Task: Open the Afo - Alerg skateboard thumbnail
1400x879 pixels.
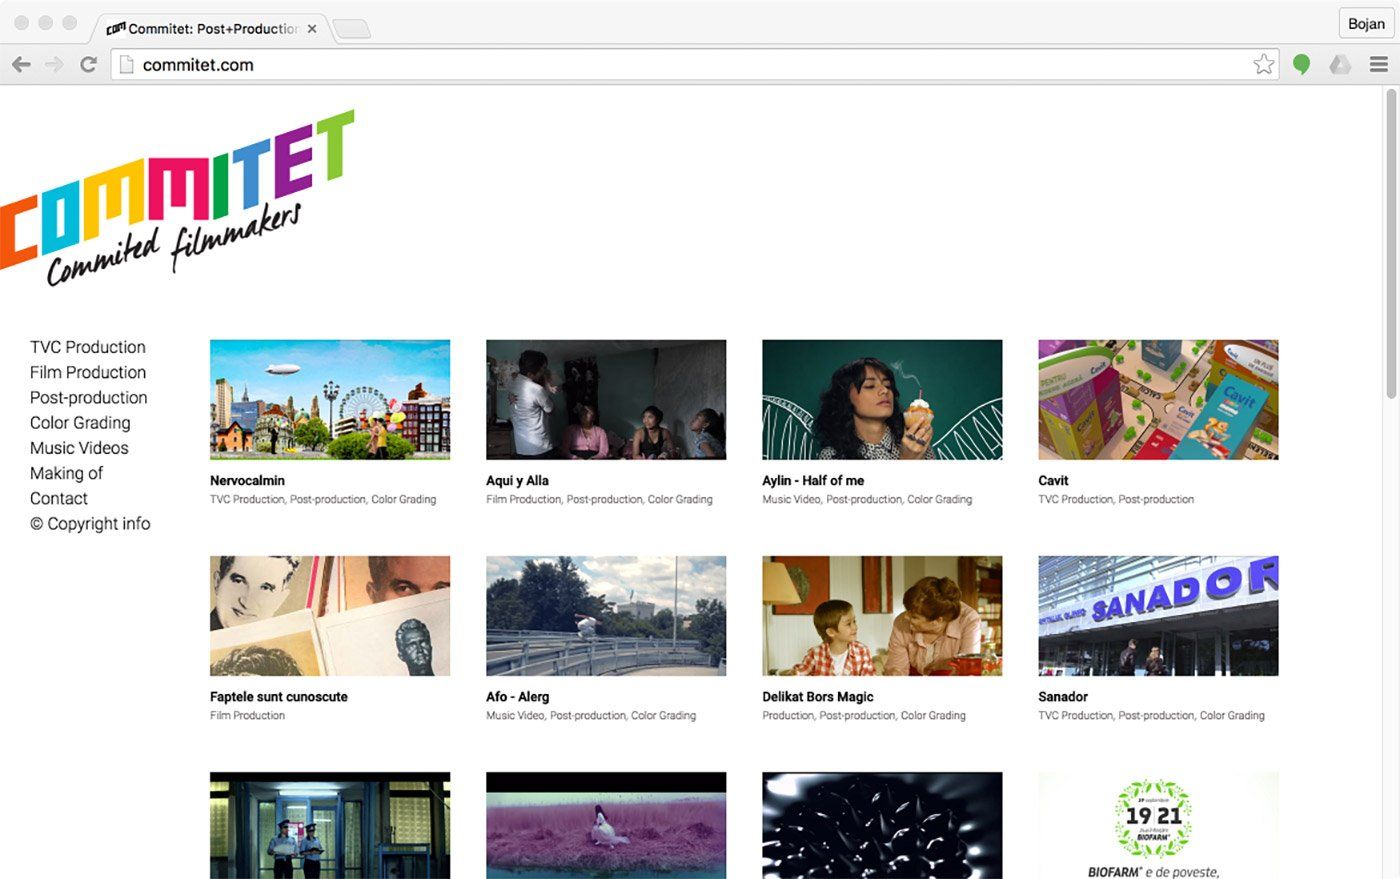Action: pos(606,616)
